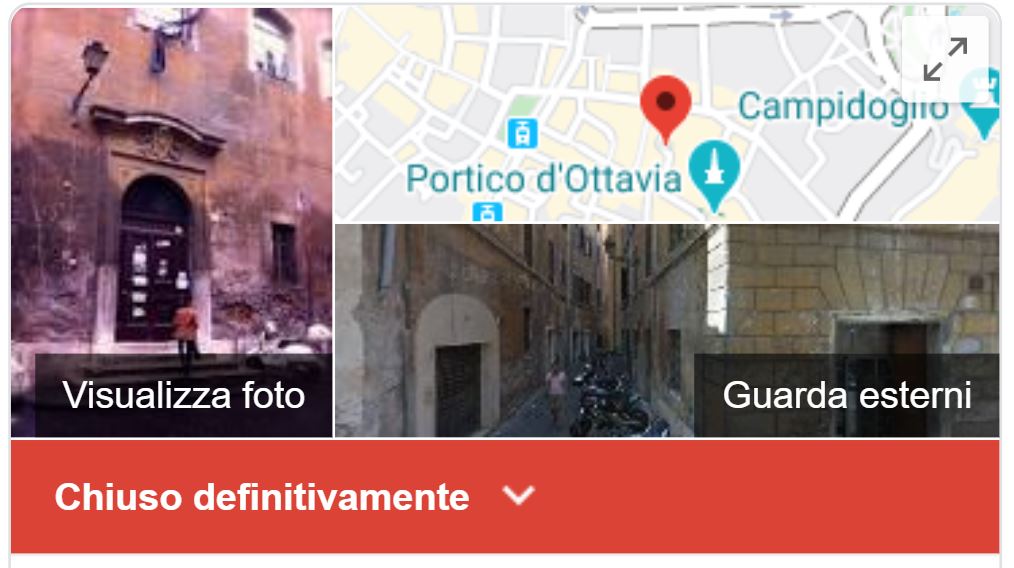
Task: Click the empty part of the red banner
Action: click(x=763, y=497)
